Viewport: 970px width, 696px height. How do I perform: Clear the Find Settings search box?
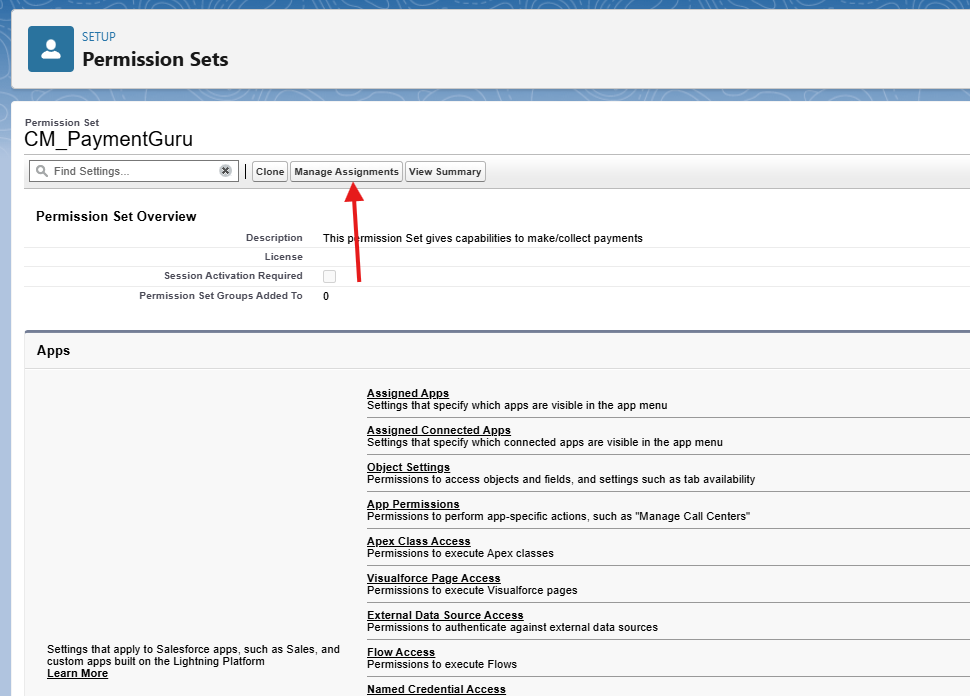coord(225,170)
